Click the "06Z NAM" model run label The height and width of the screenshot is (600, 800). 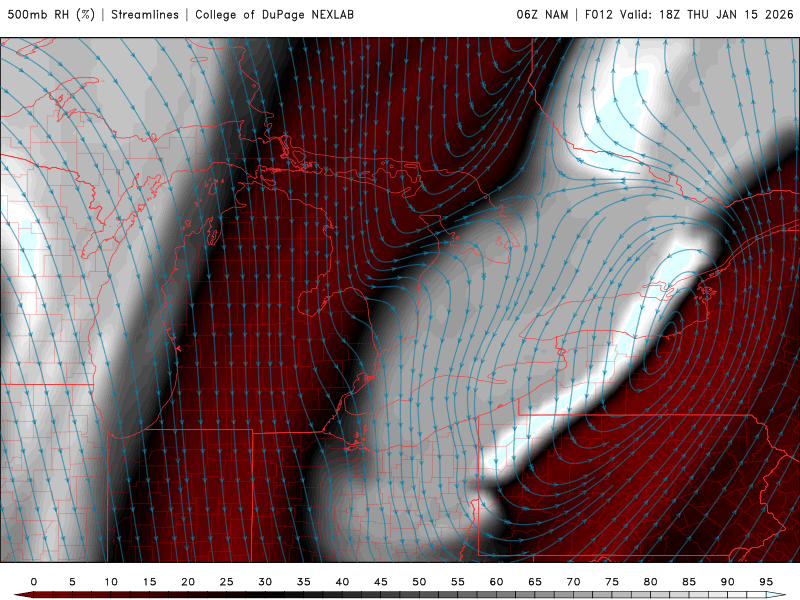[x=542, y=15]
